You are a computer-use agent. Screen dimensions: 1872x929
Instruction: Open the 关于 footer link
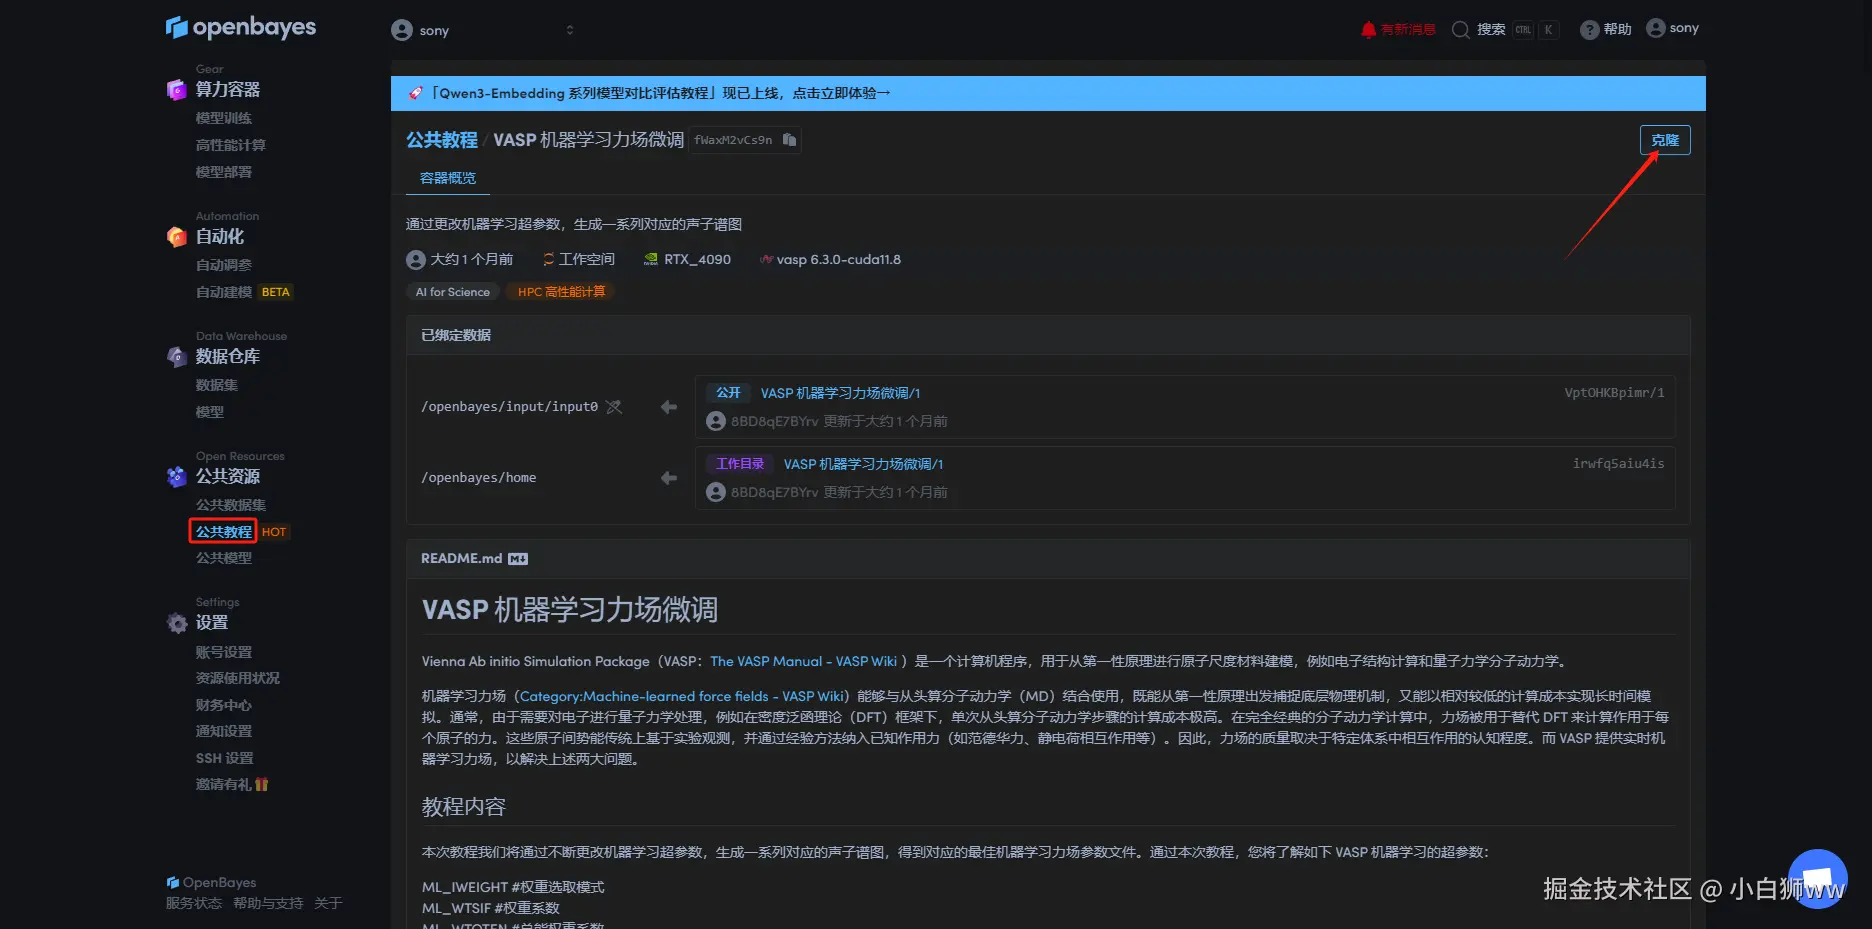click(328, 903)
